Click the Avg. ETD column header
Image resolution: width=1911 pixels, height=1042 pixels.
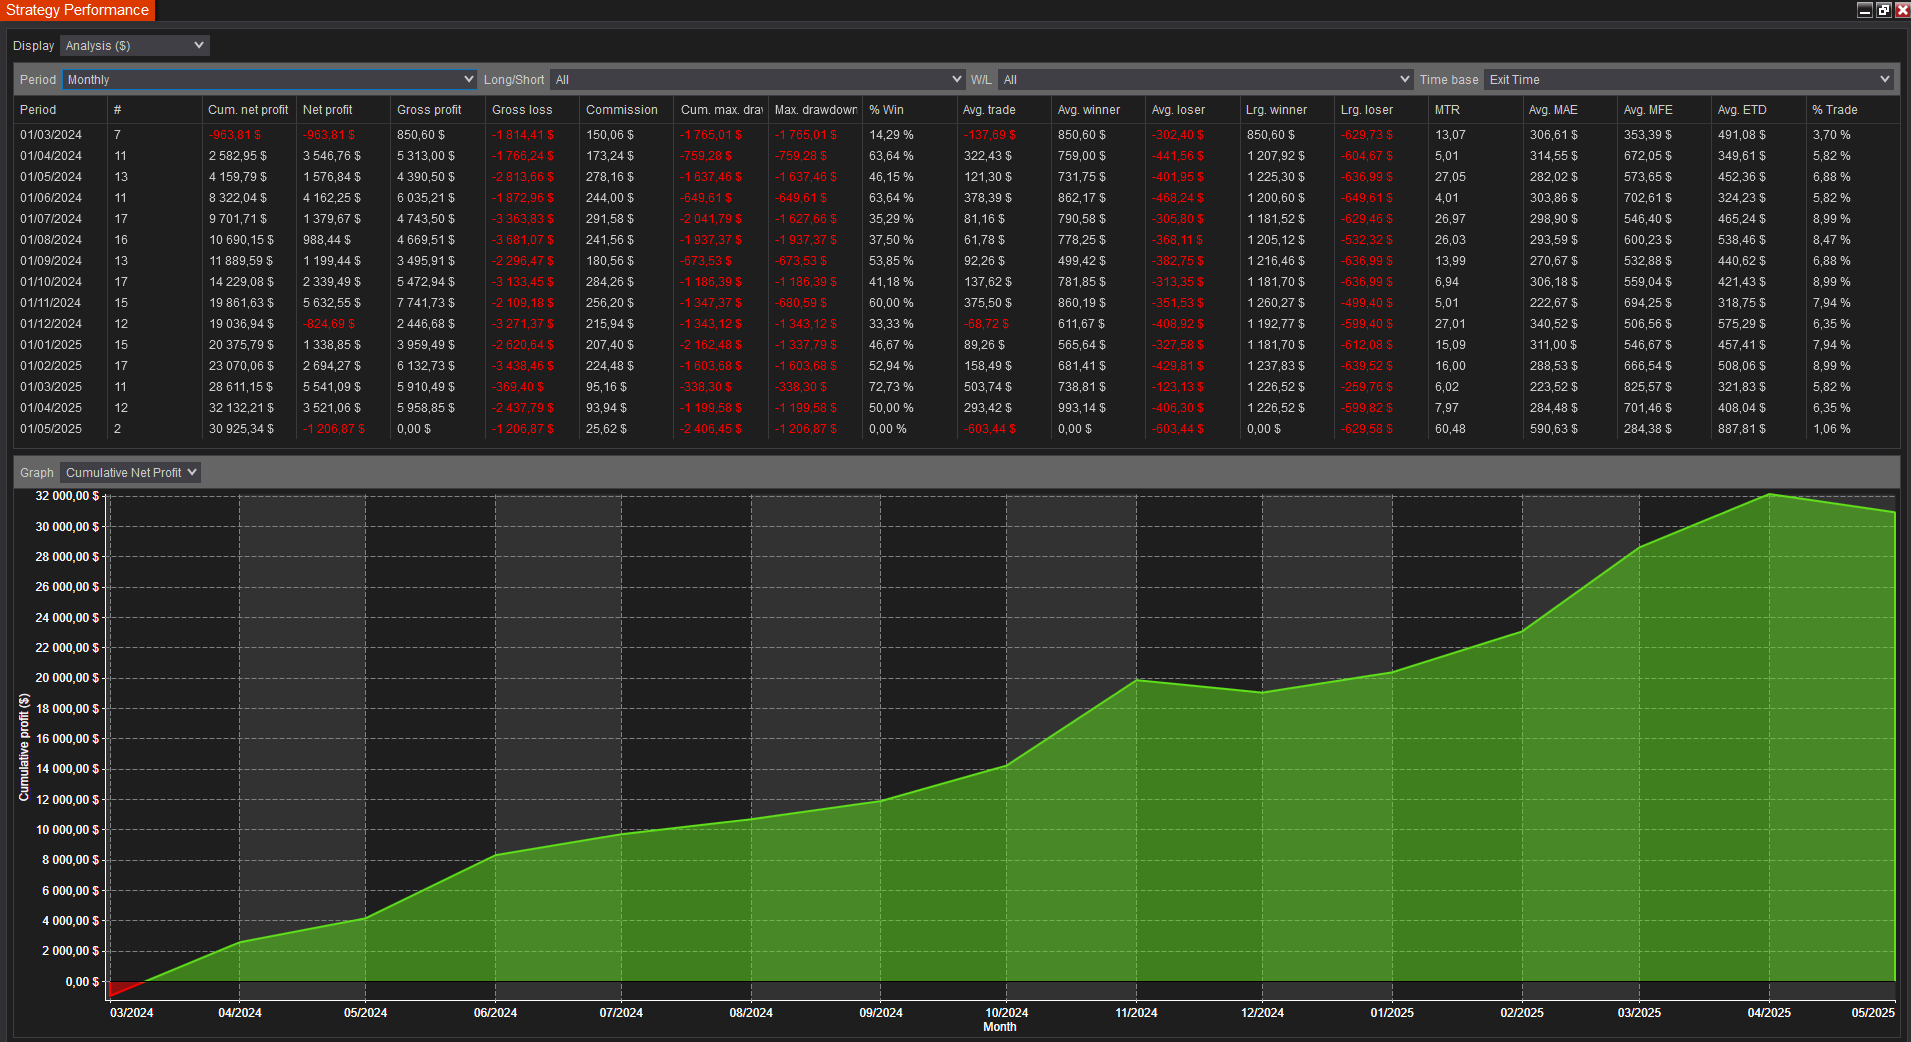pyautogui.click(x=1758, y=110)
